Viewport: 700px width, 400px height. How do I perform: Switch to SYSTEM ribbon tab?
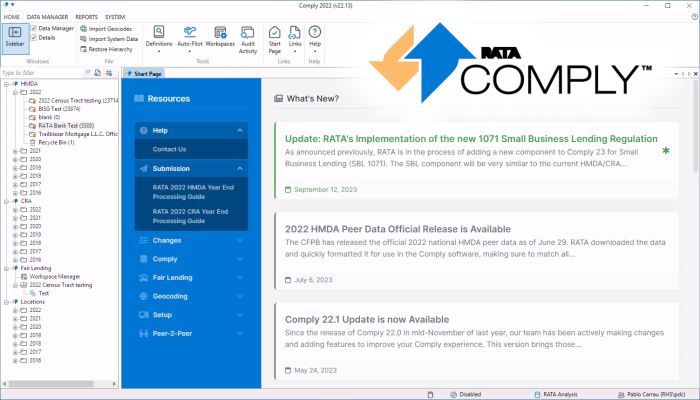coord(115,17)
